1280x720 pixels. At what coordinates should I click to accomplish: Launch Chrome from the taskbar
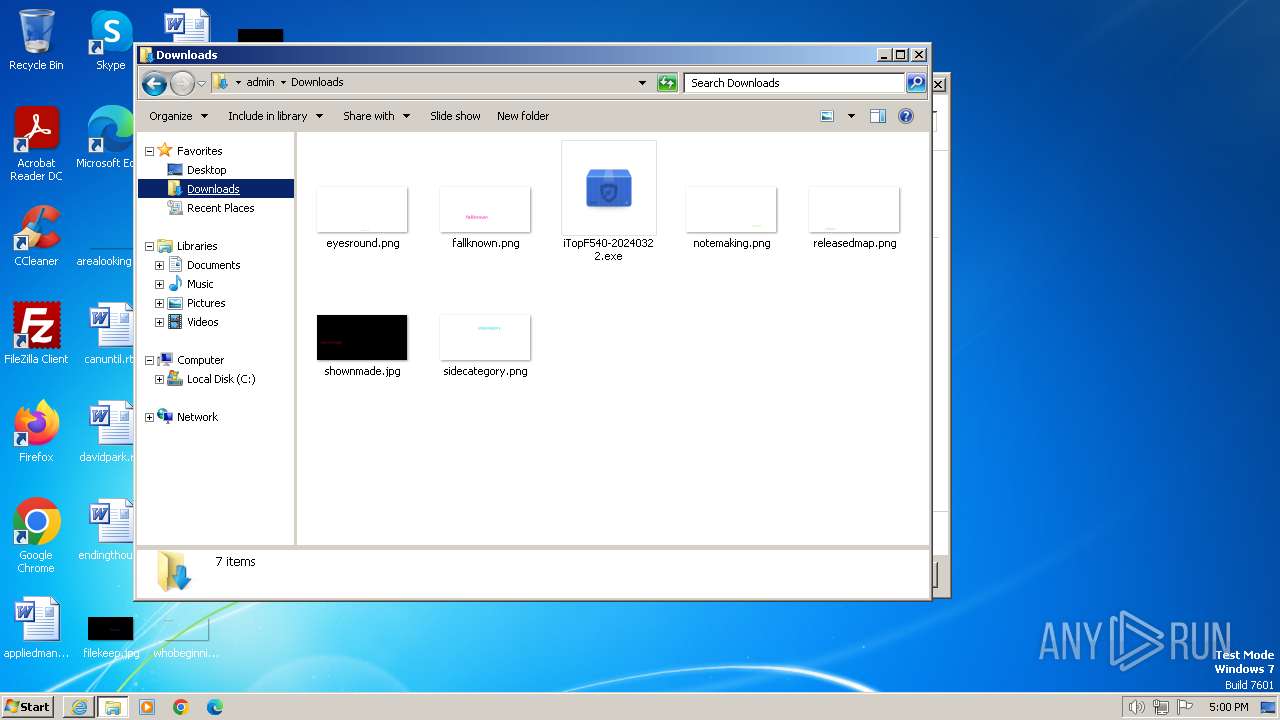coord(181,707)
